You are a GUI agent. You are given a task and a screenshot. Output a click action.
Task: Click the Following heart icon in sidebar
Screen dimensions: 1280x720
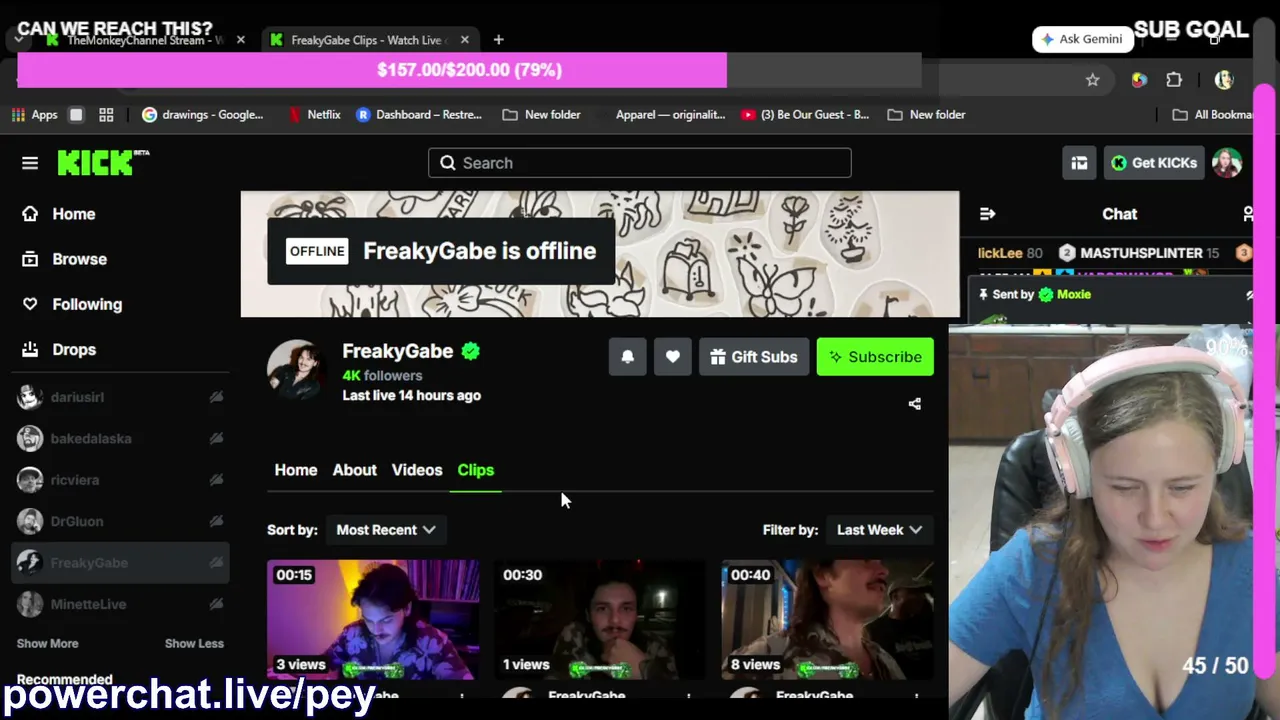(30, 304)
